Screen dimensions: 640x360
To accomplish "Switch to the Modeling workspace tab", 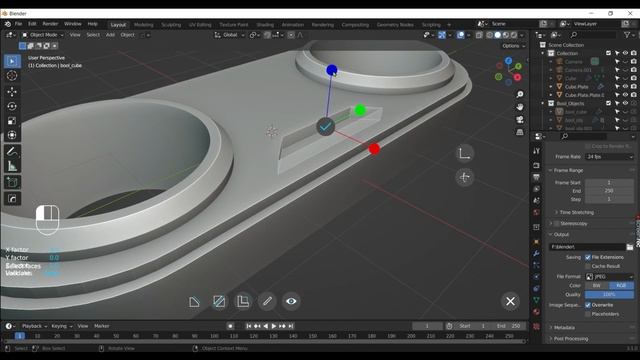I will tap(144, 25).
